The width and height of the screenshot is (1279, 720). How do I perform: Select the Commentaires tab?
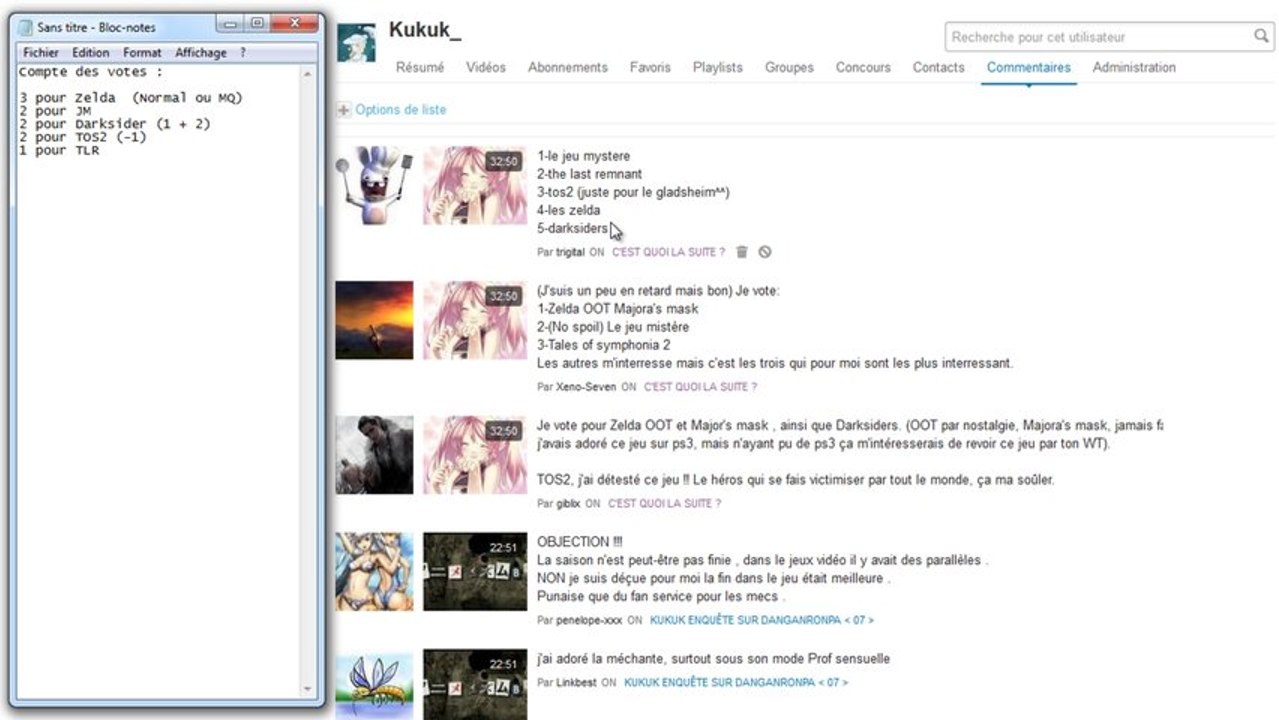1029,68
